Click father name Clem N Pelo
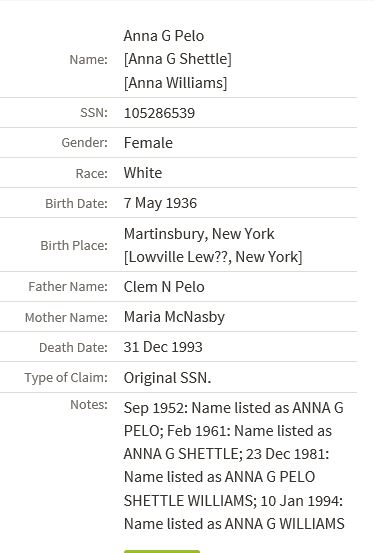This screenshot has height=553, width=374. (164, 287)
